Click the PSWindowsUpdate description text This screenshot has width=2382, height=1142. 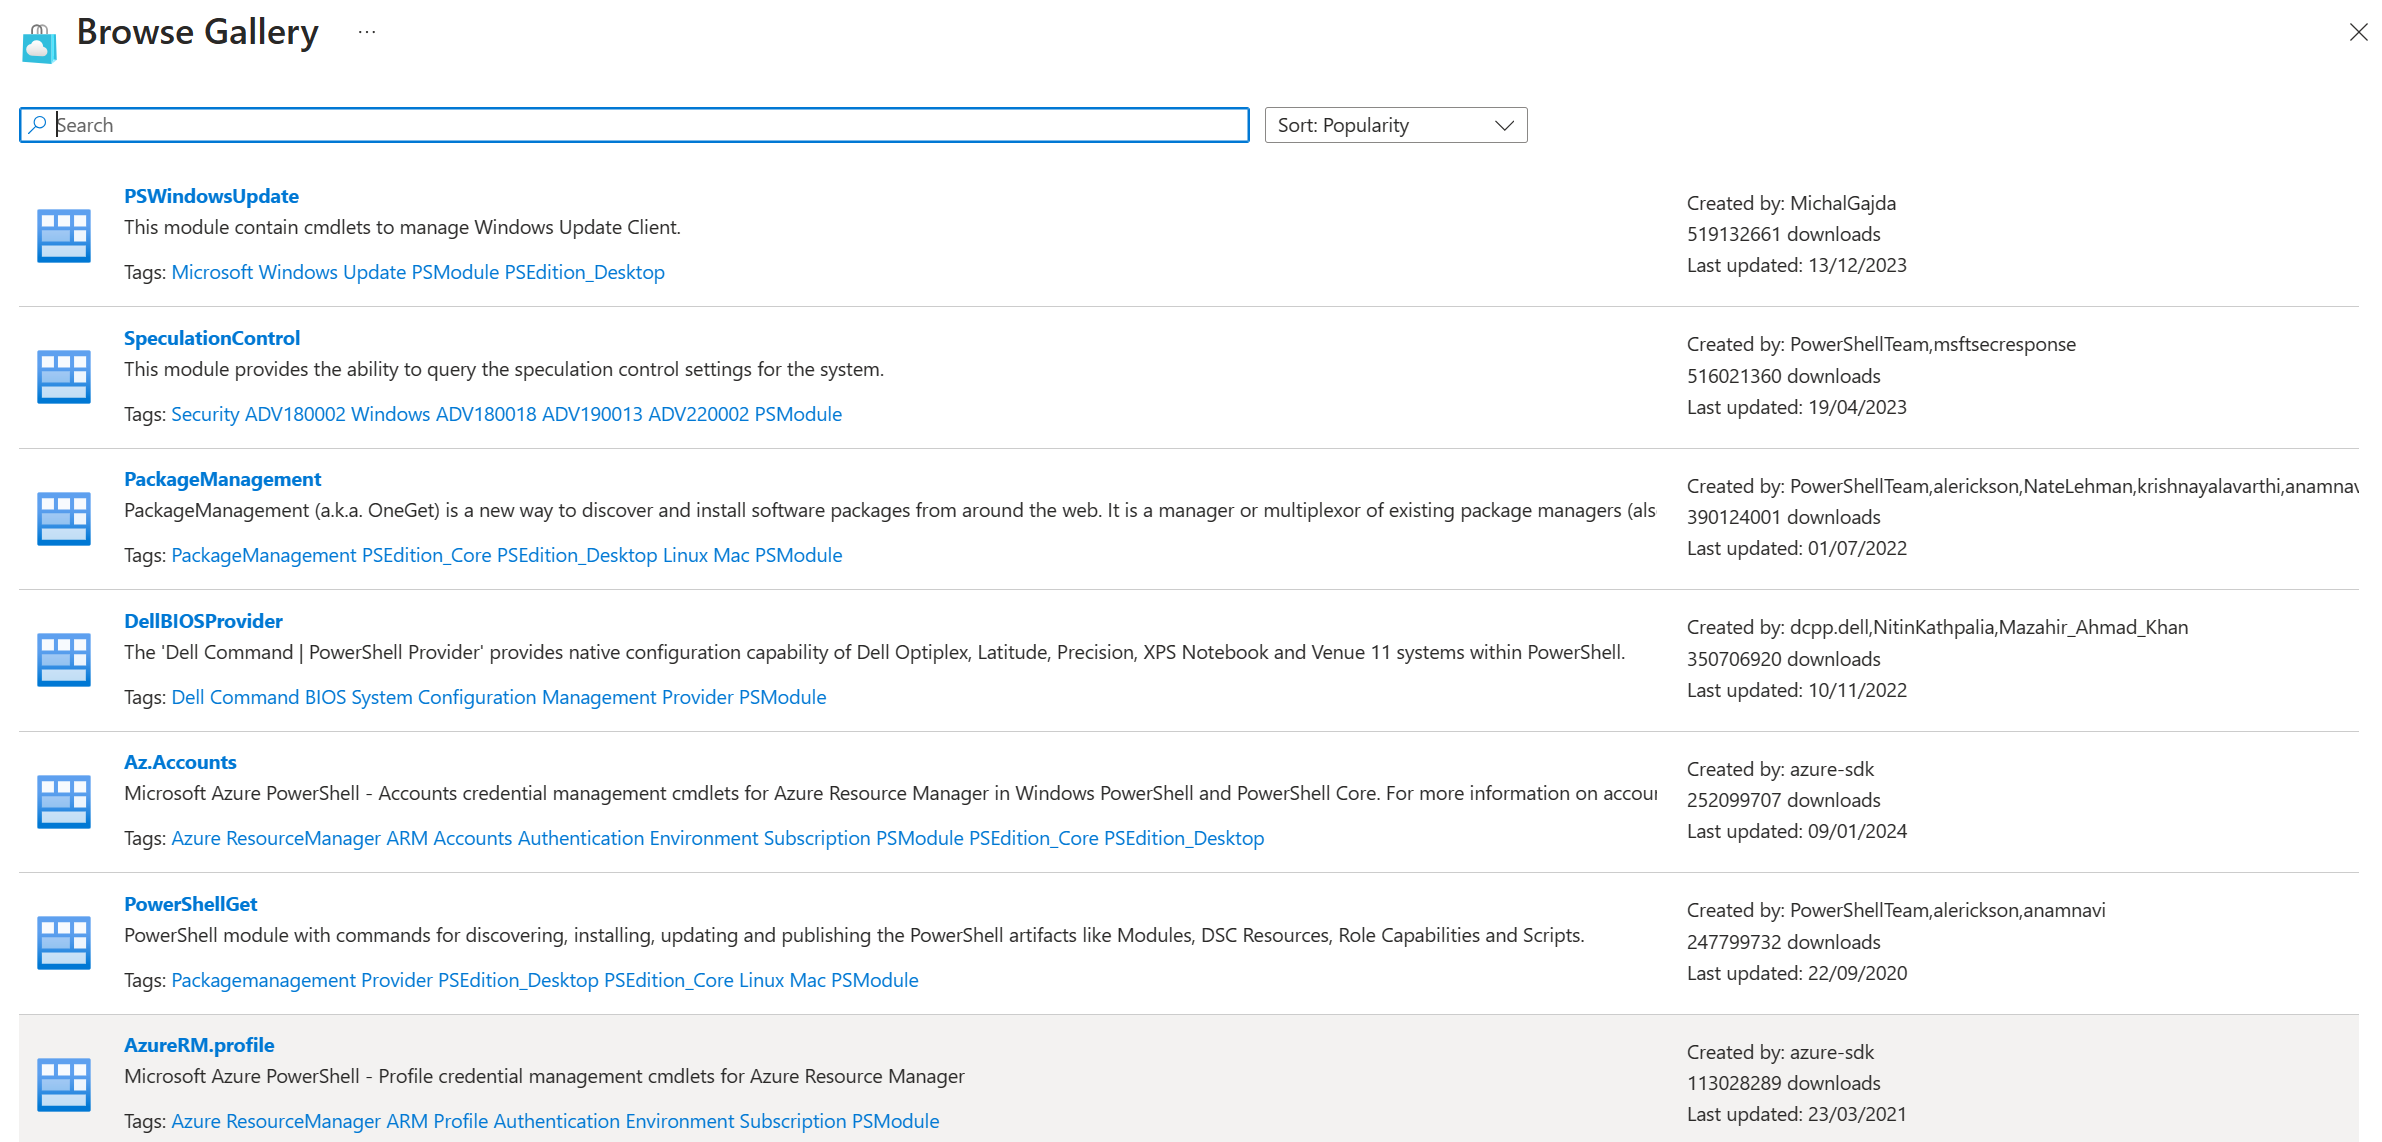402,227
